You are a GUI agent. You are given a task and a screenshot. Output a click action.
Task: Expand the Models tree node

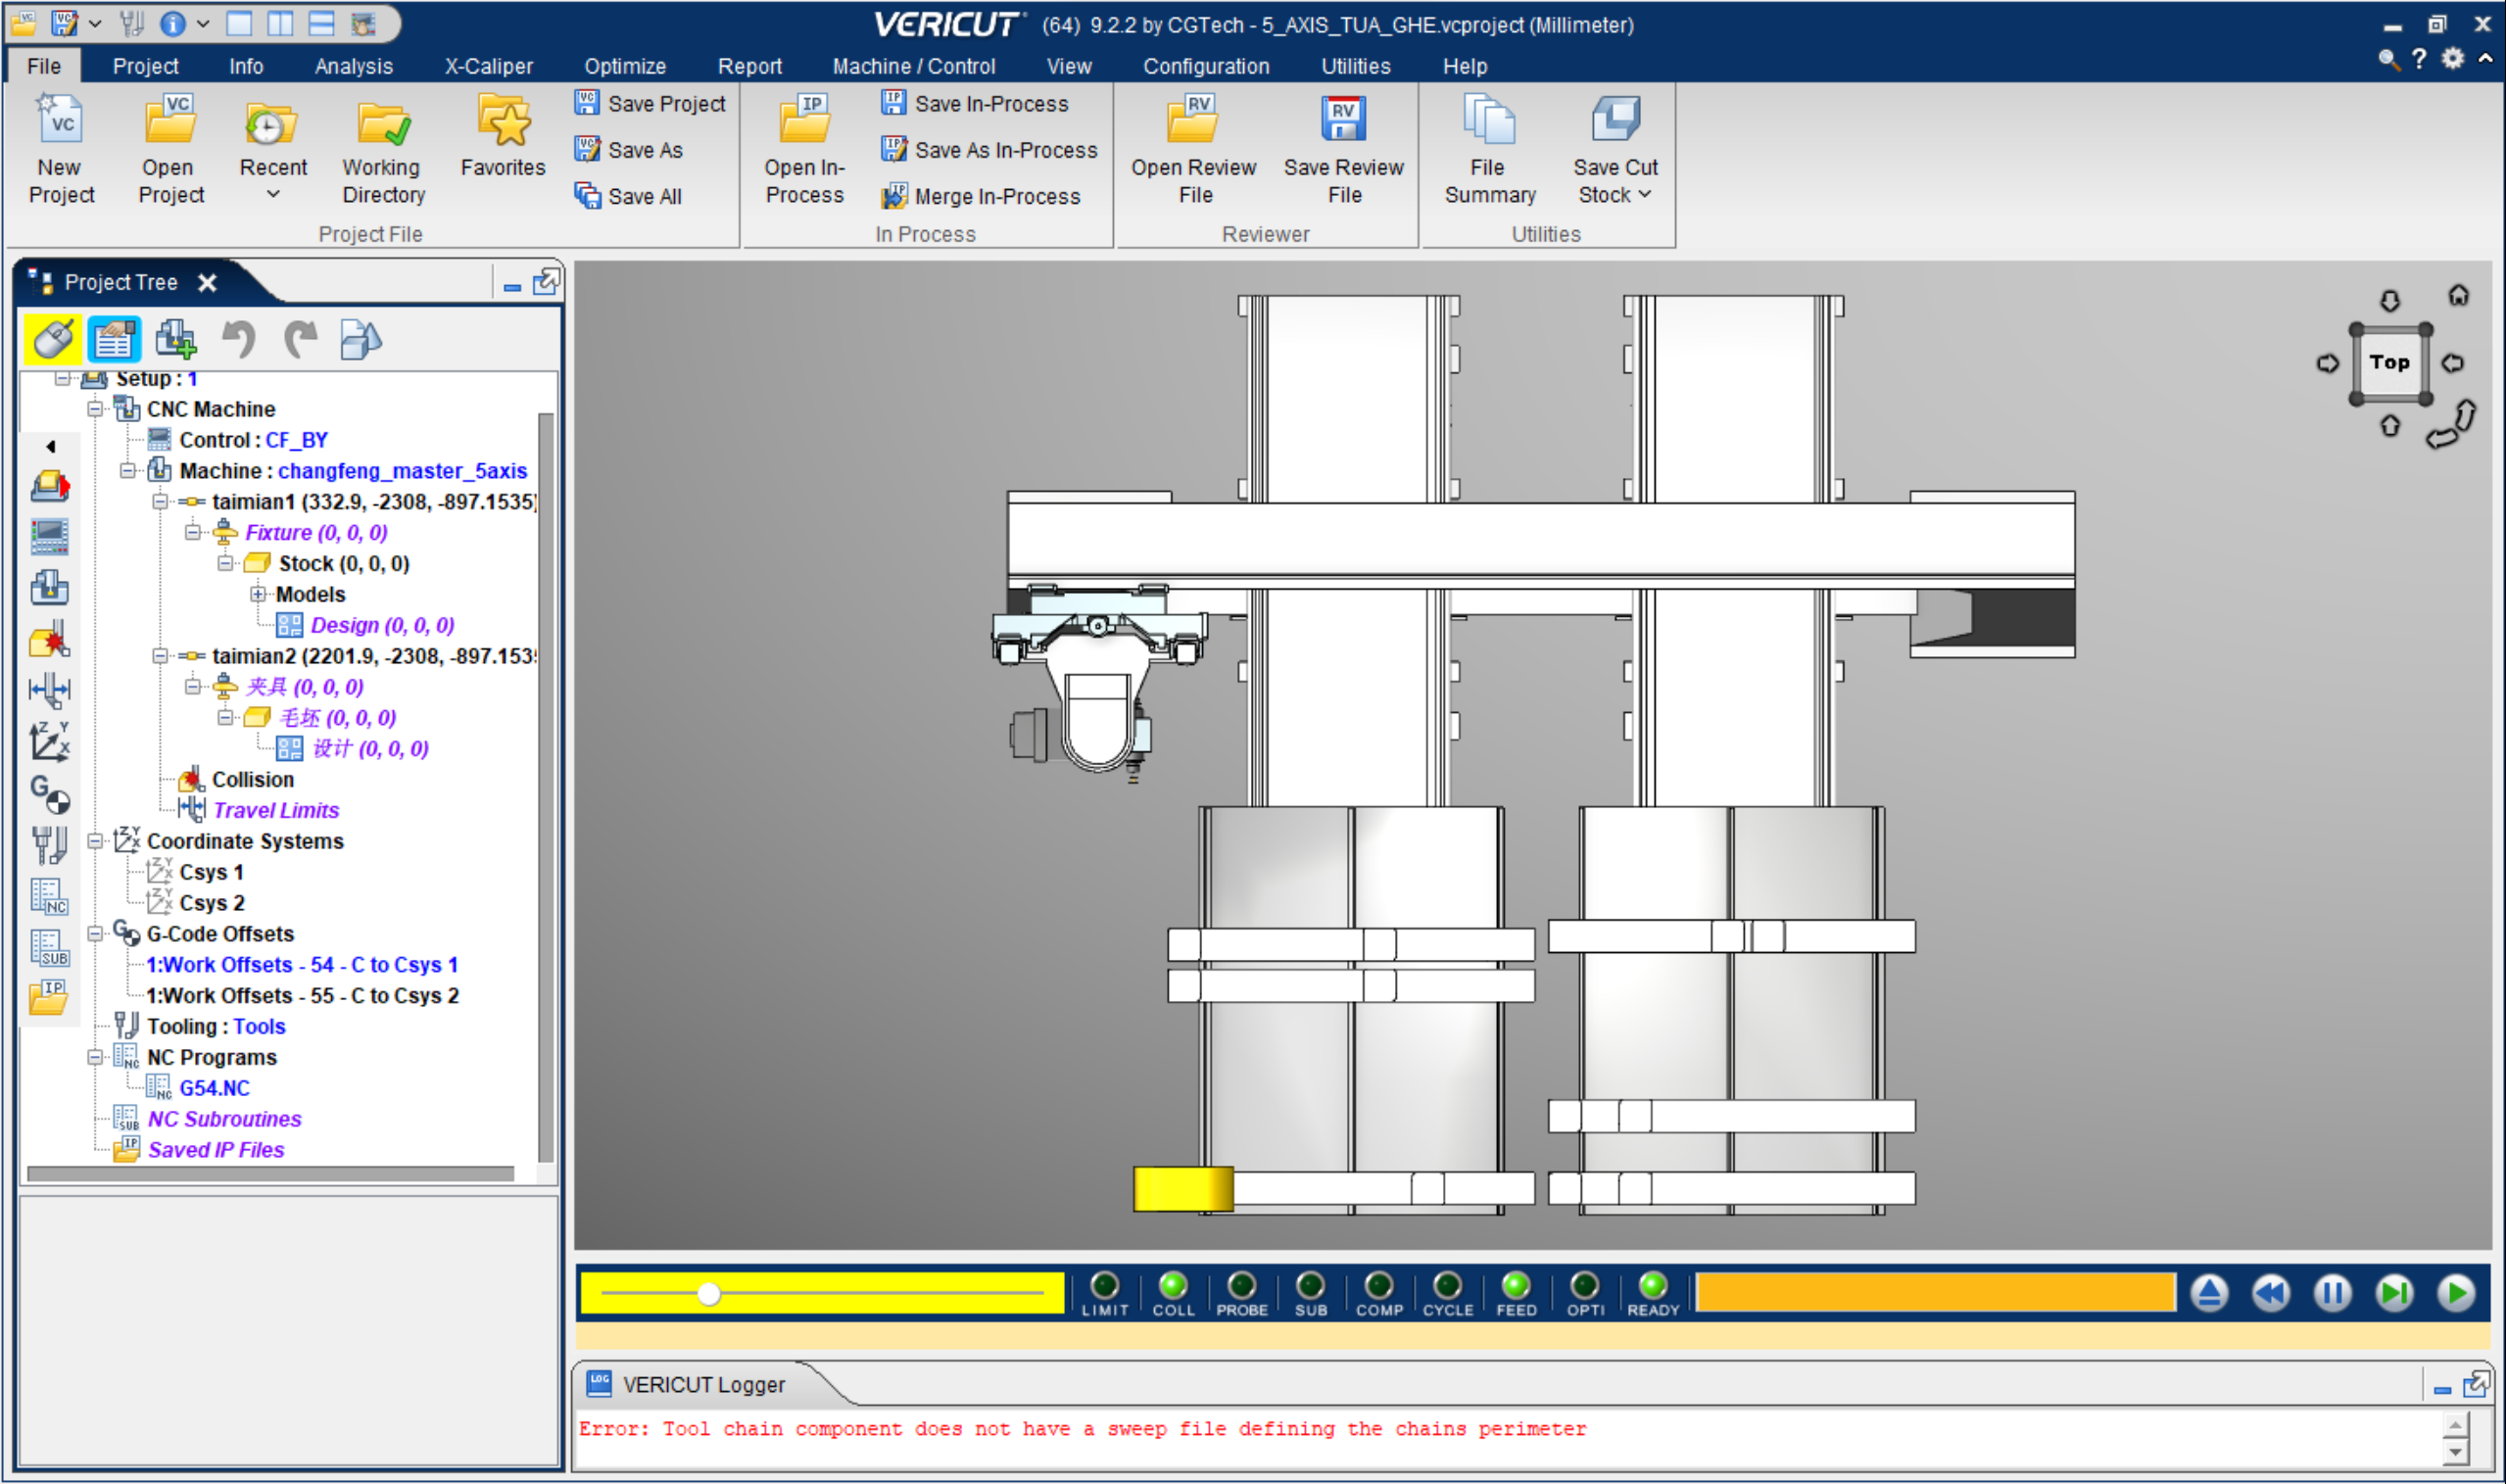258,595
